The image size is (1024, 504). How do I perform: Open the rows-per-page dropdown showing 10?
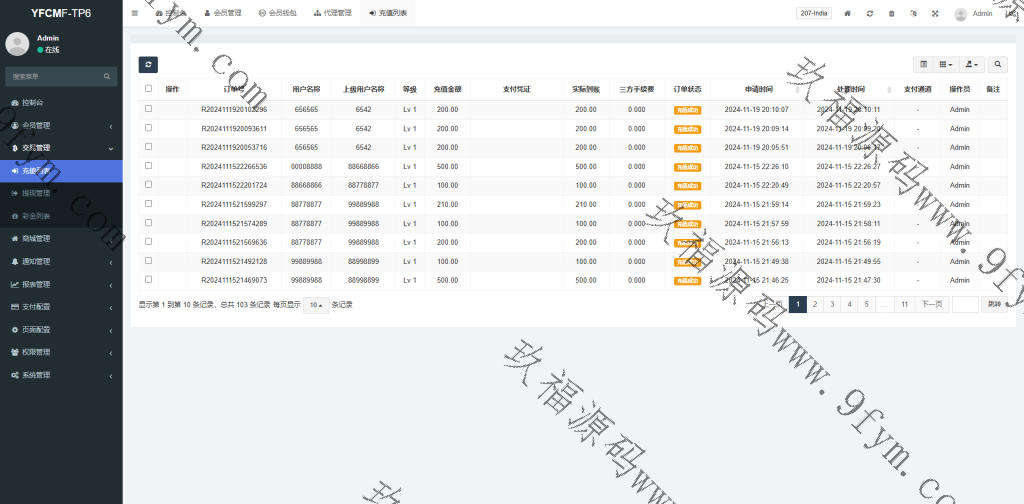tap(316, 305)
